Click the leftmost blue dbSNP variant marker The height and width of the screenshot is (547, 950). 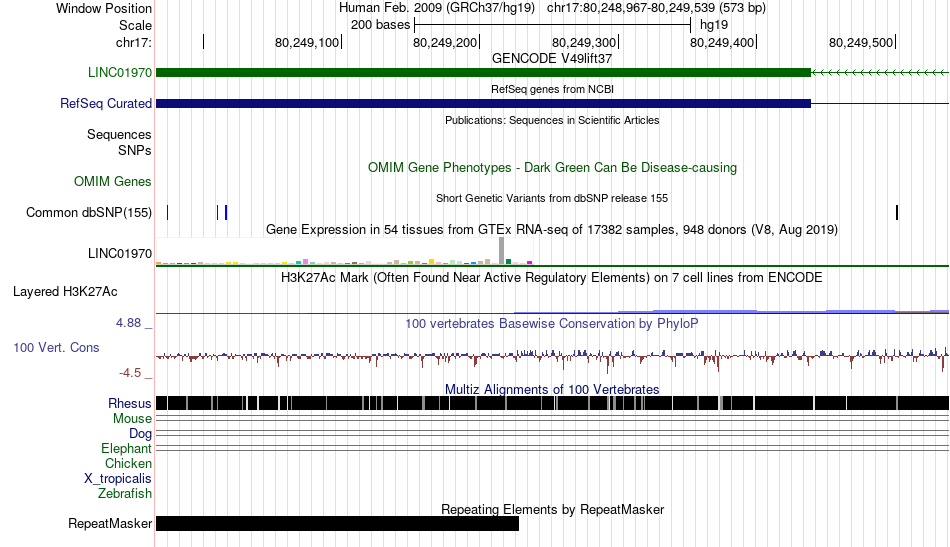168,213
